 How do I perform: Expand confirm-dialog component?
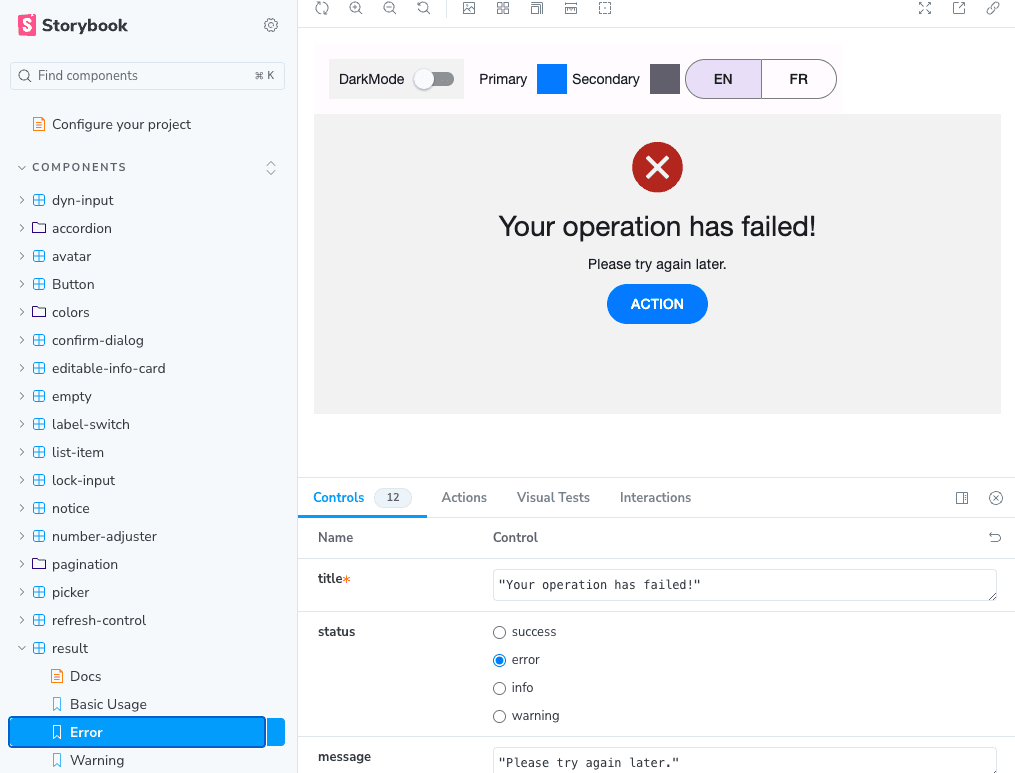coord(98,340)
